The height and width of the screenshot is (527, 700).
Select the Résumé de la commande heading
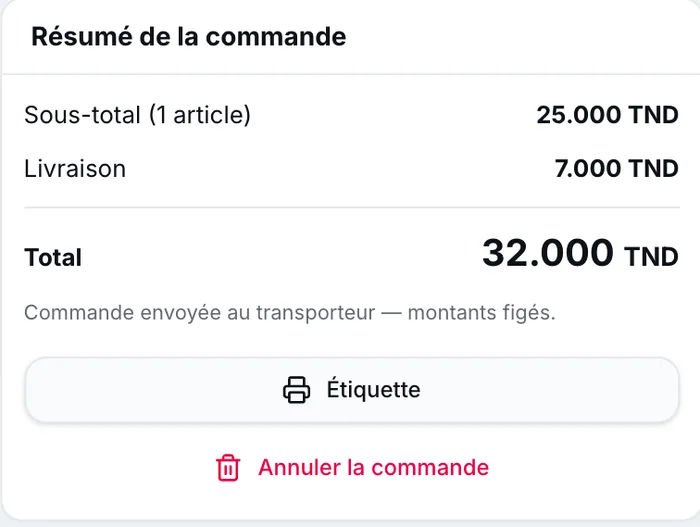[189, 37]
